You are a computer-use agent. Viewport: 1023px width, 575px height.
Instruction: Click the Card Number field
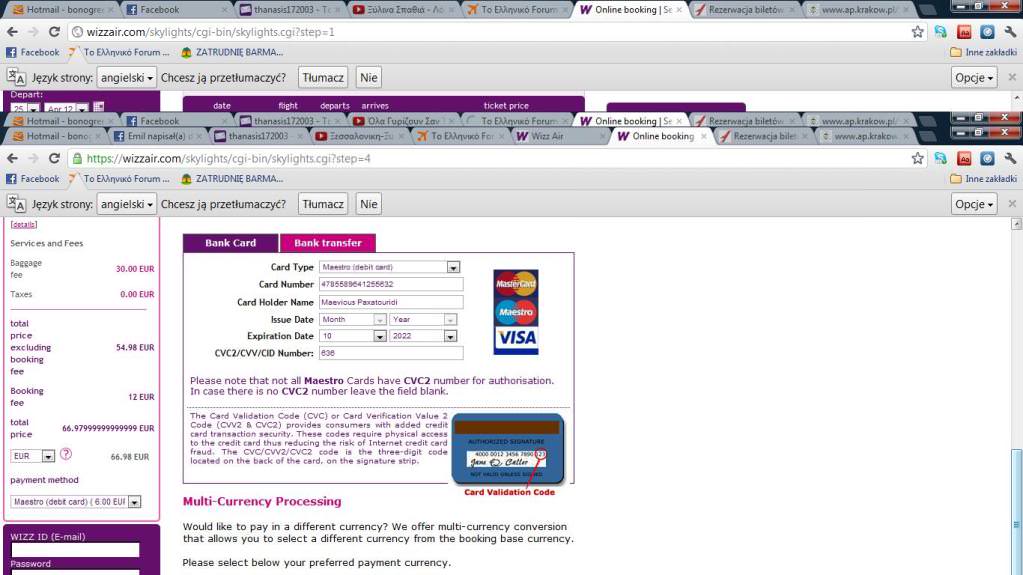[391, 285]
